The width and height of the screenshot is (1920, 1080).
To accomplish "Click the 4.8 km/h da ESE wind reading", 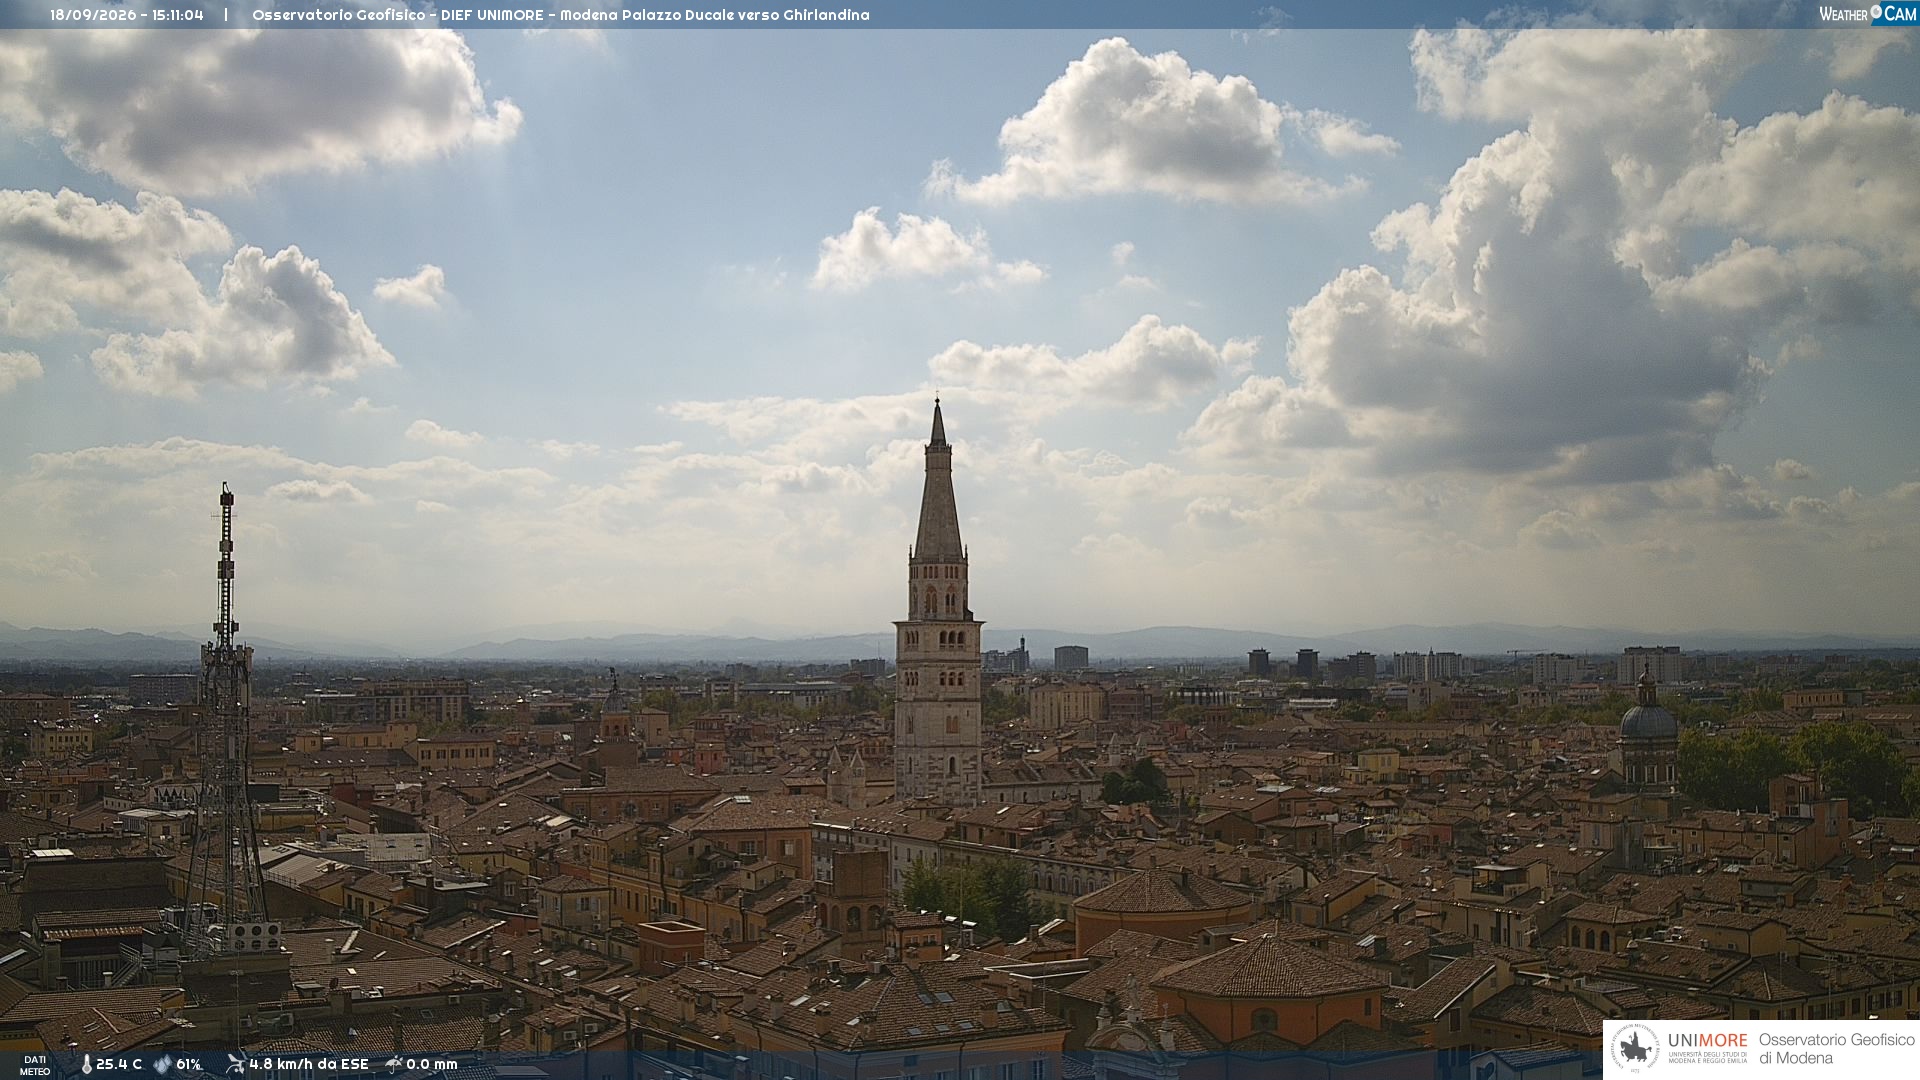I will [x=309, y=1064].
